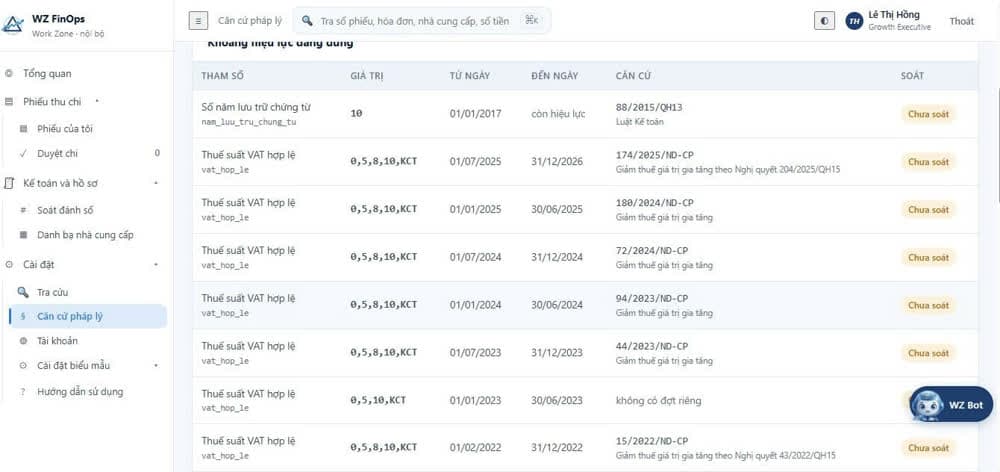Click the question mark icon for Hướng dẫn sử dụng
1000x472 pixels.
pos(23,392)
